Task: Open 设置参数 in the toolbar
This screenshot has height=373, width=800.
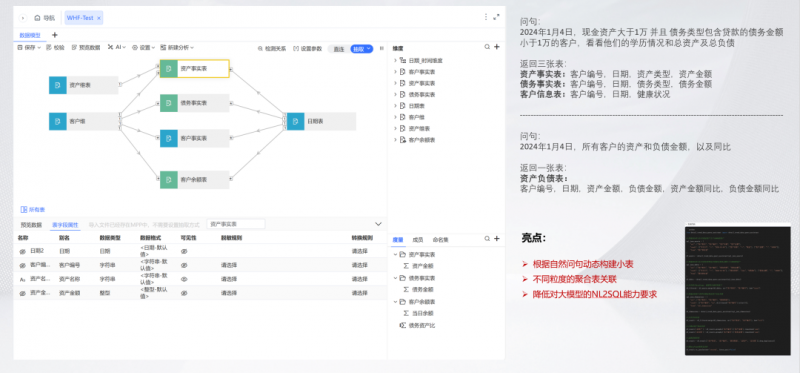Action: (308, 49)
